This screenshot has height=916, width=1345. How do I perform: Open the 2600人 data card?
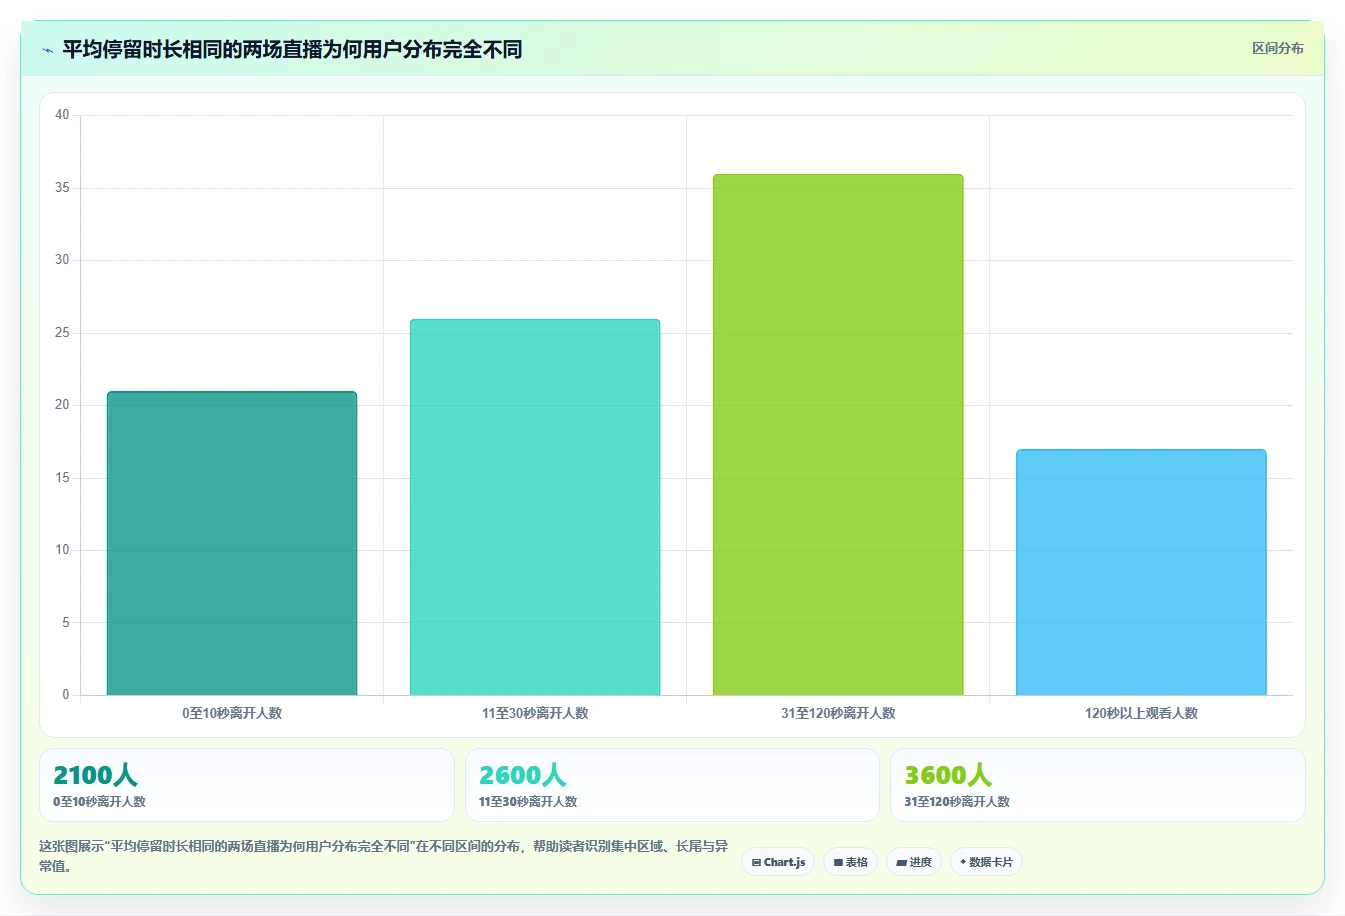pos(672,785)
